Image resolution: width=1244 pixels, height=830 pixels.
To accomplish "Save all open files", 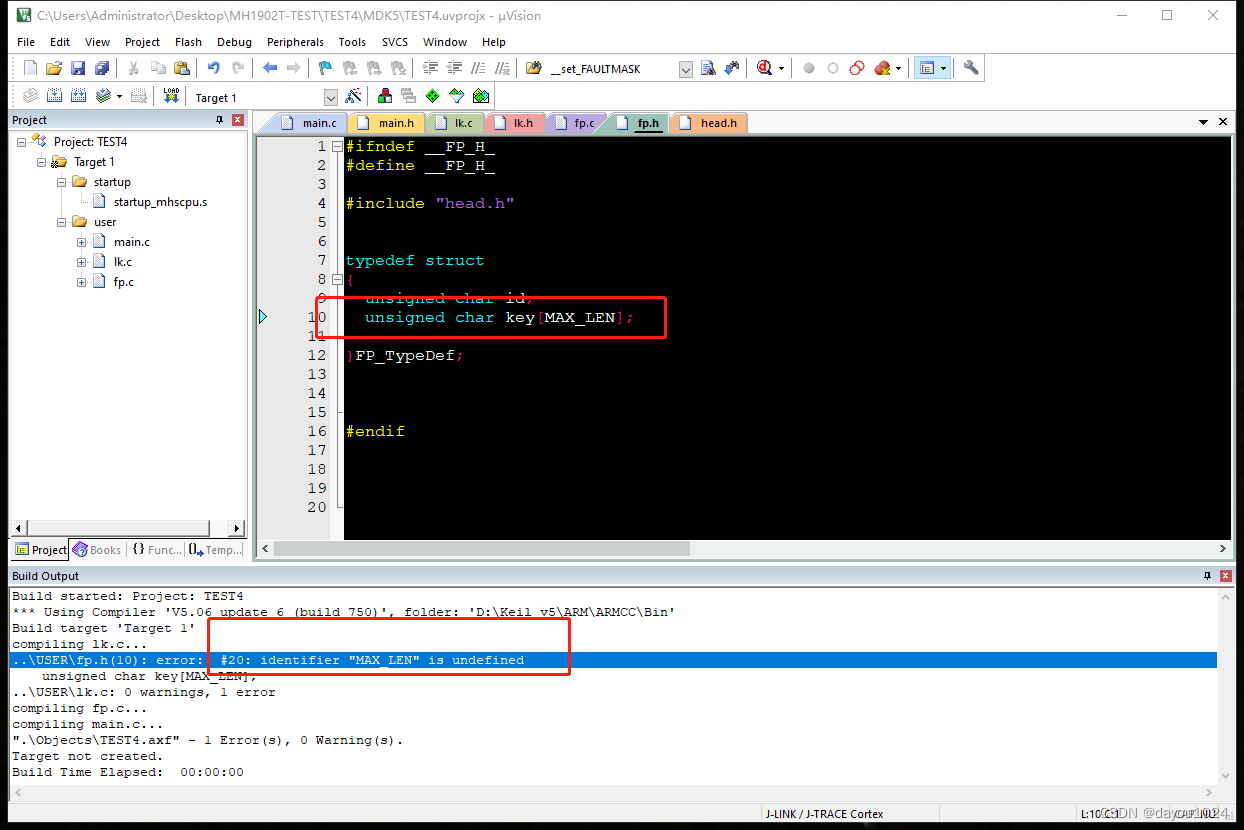I will (102, 68).
